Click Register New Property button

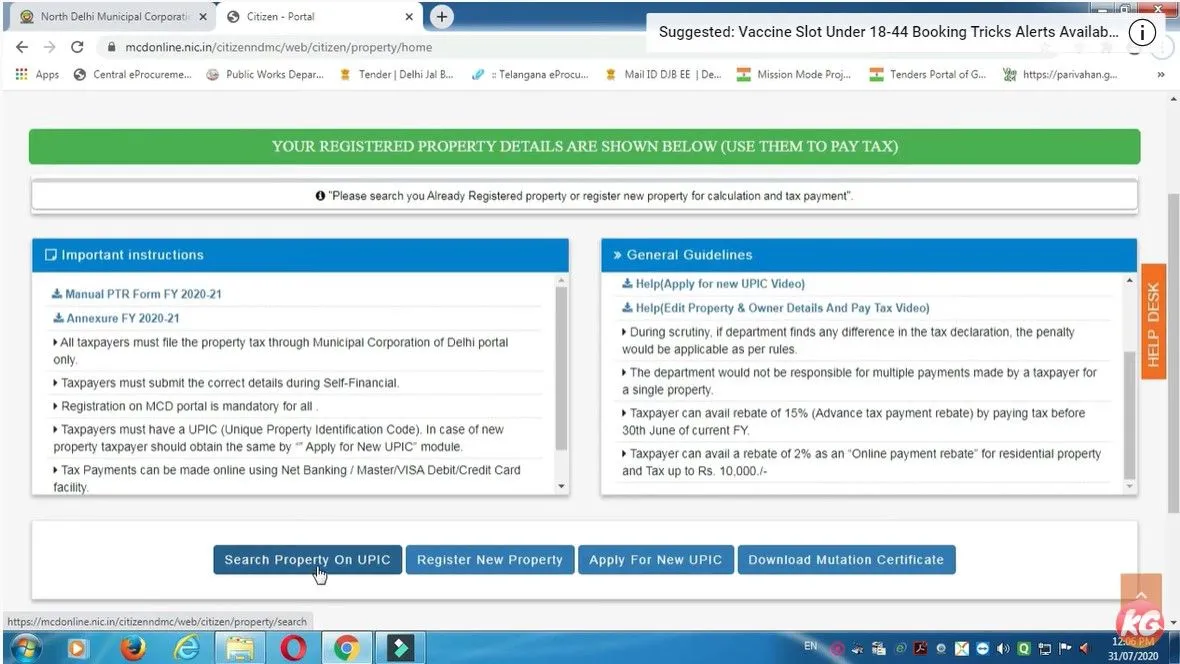[490, 560]
